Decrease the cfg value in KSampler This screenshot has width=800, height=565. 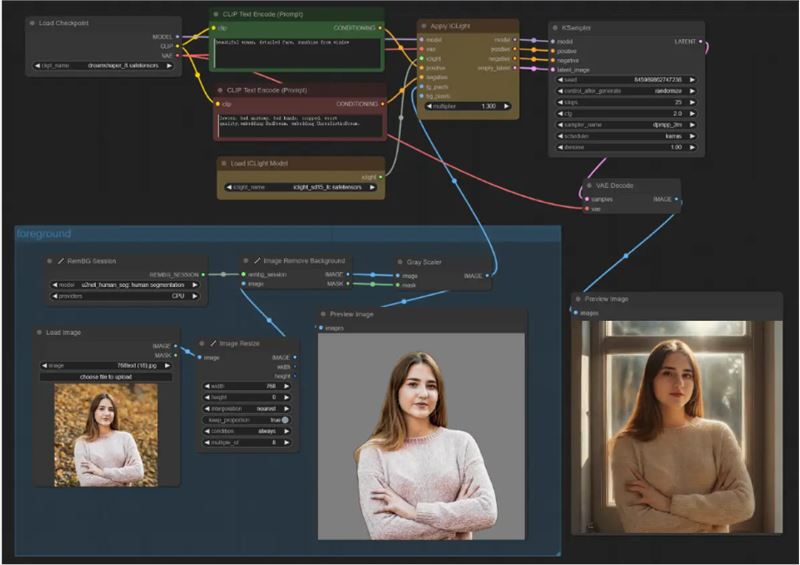560,113
